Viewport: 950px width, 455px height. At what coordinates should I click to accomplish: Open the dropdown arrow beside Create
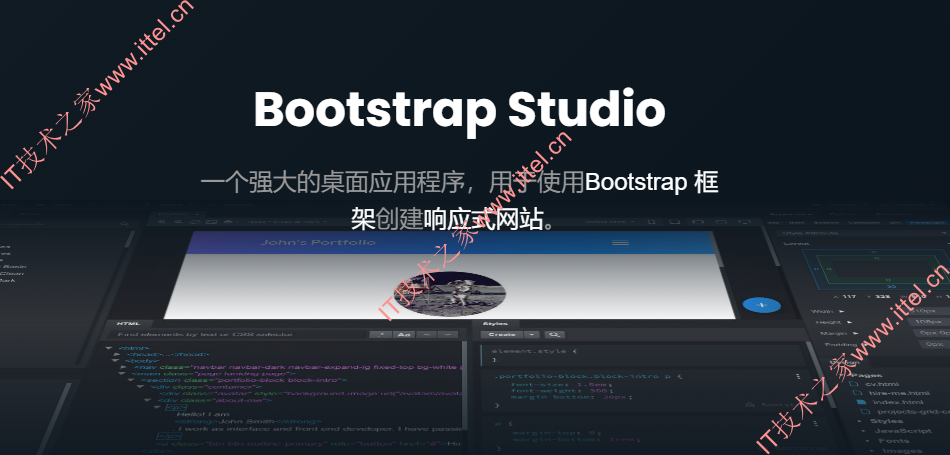[531, 334]
